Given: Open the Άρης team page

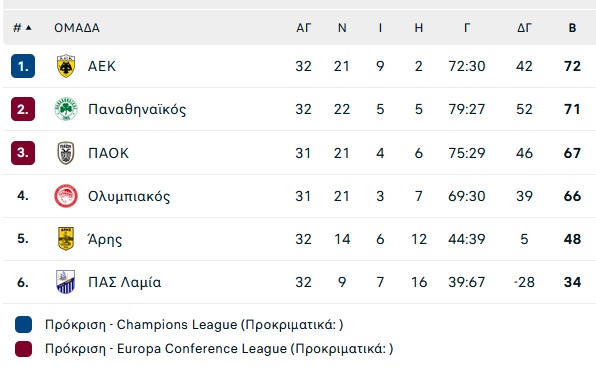Looking at the screenshot, I should point(105,239).
